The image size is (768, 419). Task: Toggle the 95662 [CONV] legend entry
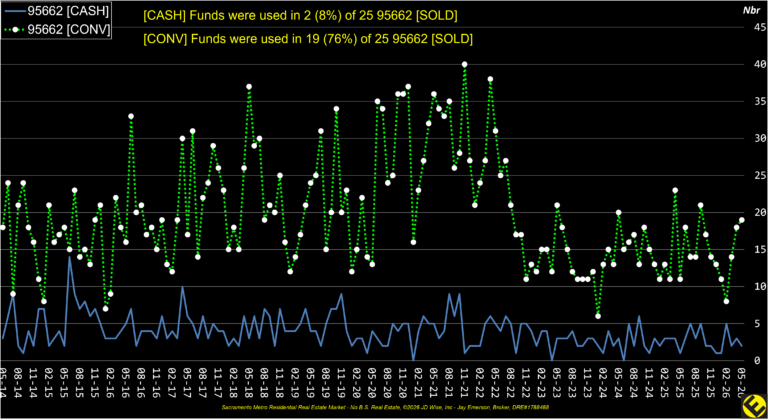point(56,29)
